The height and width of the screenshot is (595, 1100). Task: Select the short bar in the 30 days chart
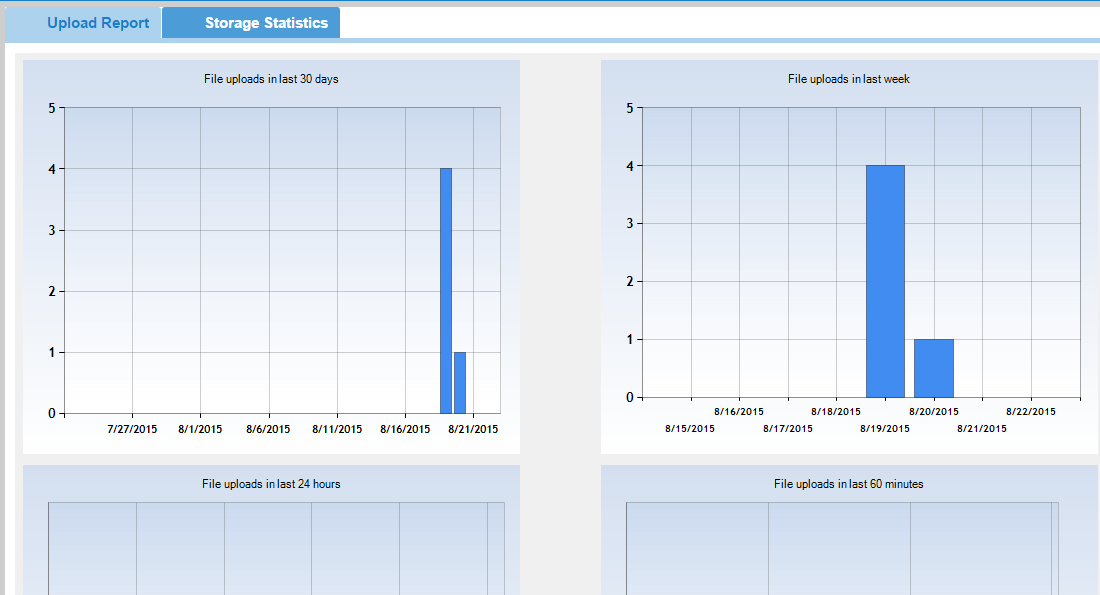click(x=460, y=383)
